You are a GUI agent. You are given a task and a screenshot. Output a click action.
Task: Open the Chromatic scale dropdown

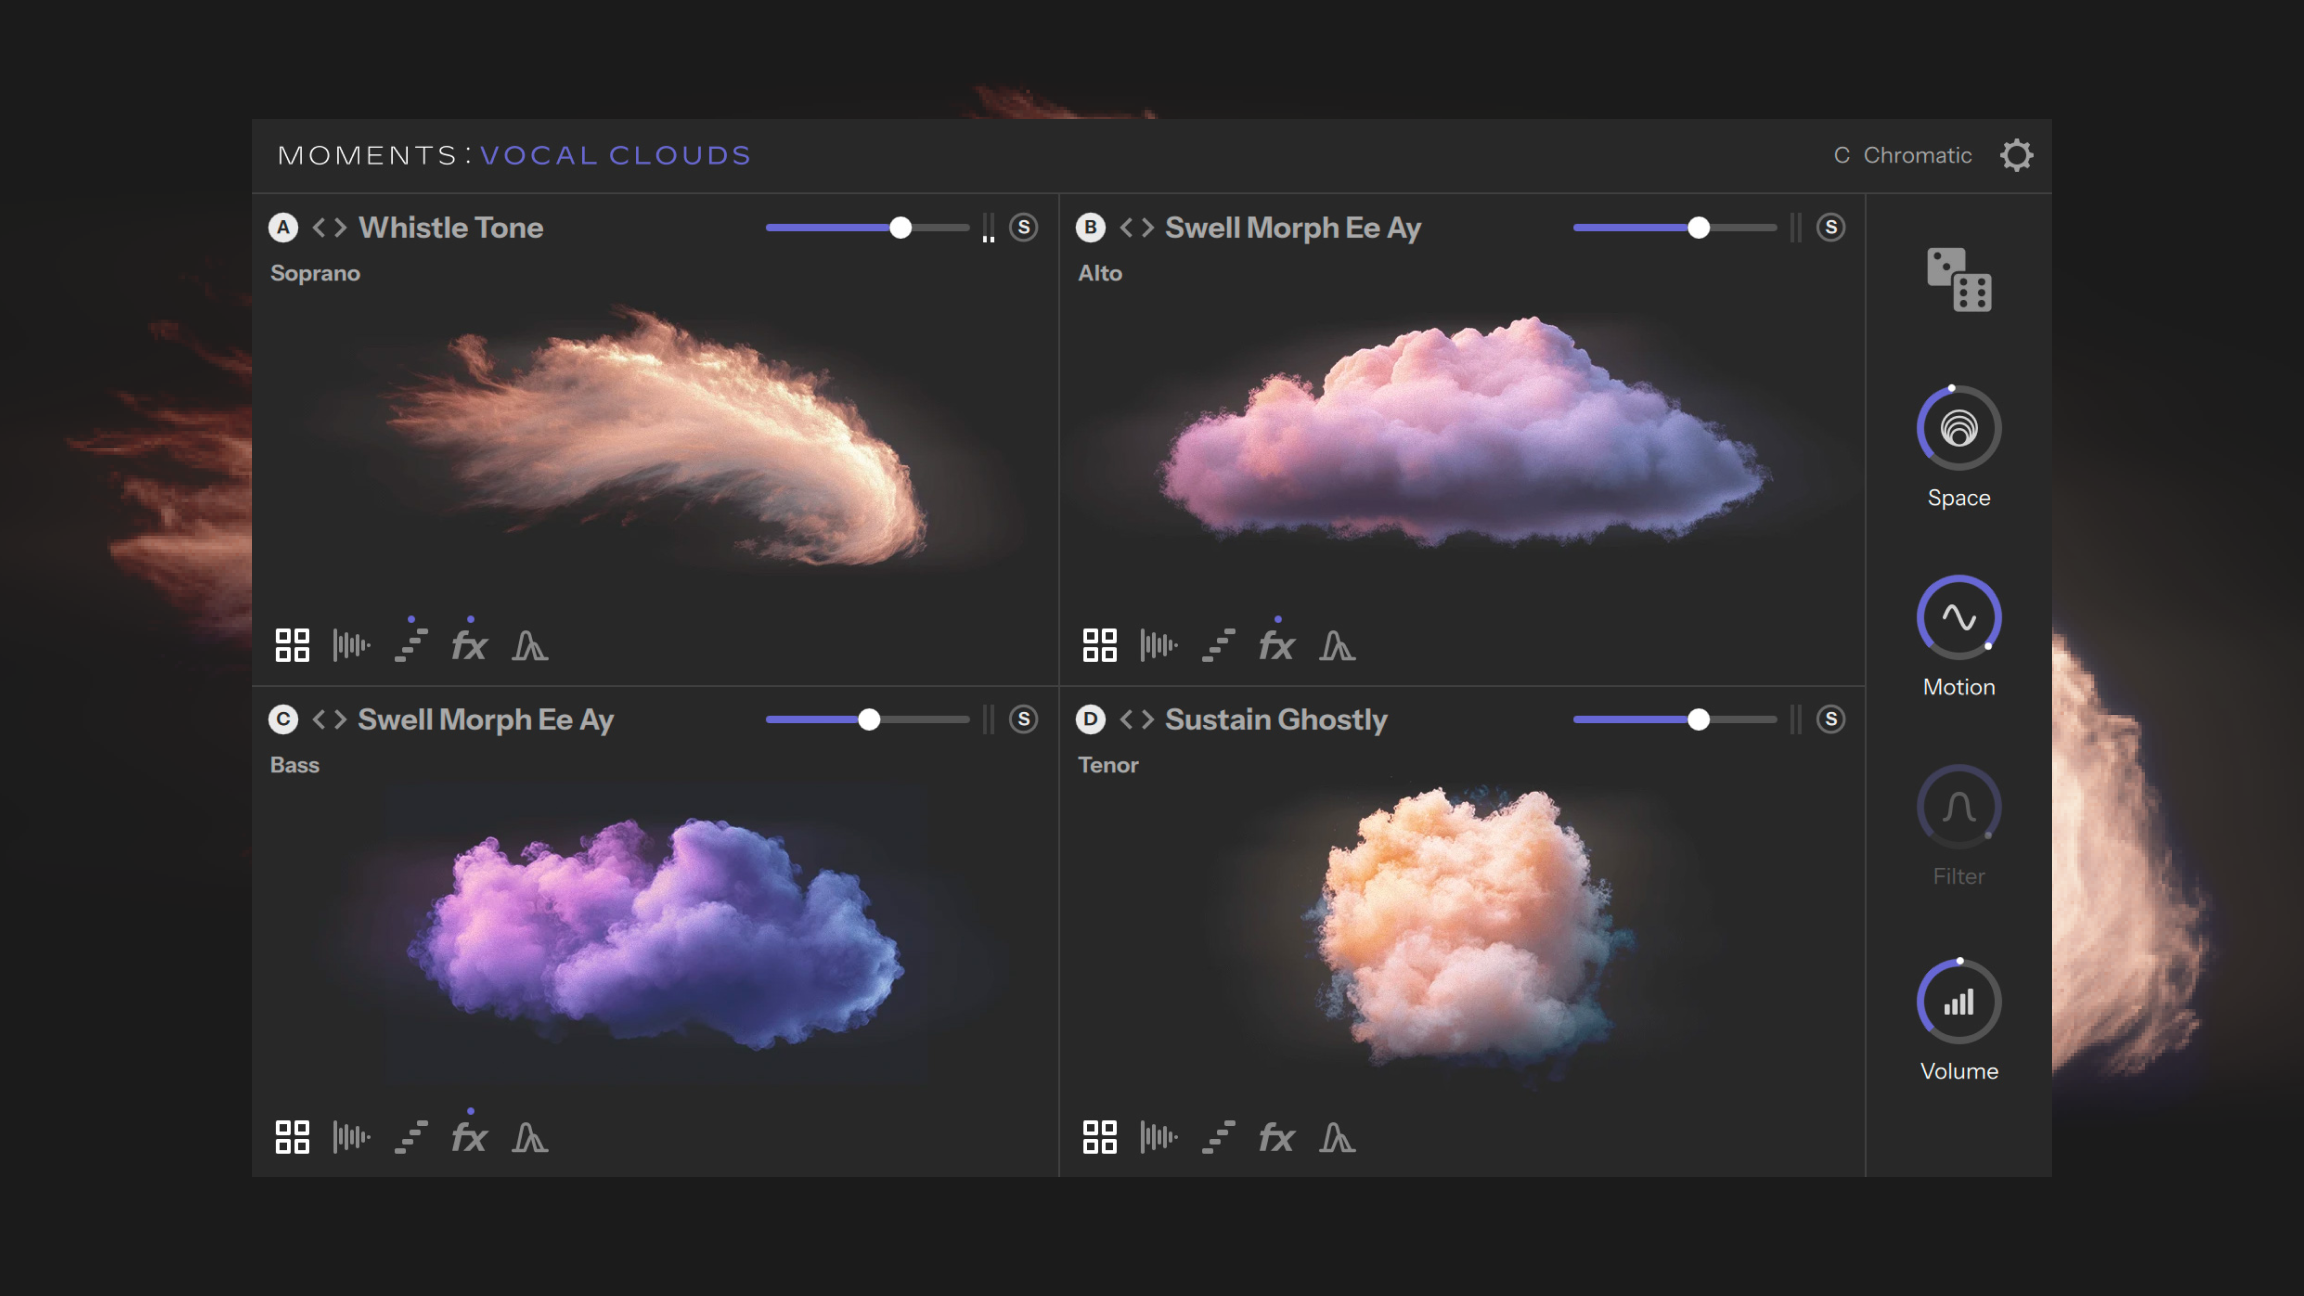1916,155
